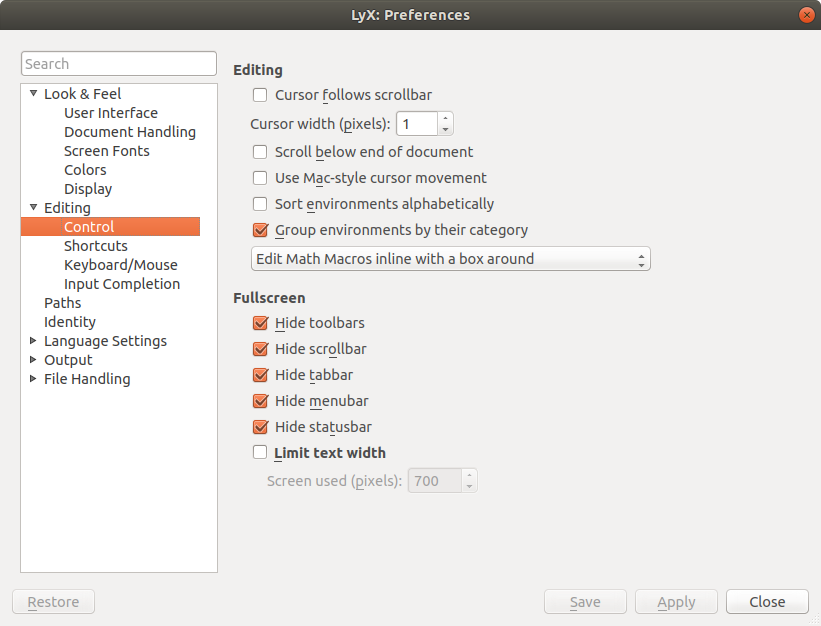This screenshot has height=626, width=821.
Task: Click the Close button
Action: click(x=767, y=602)
